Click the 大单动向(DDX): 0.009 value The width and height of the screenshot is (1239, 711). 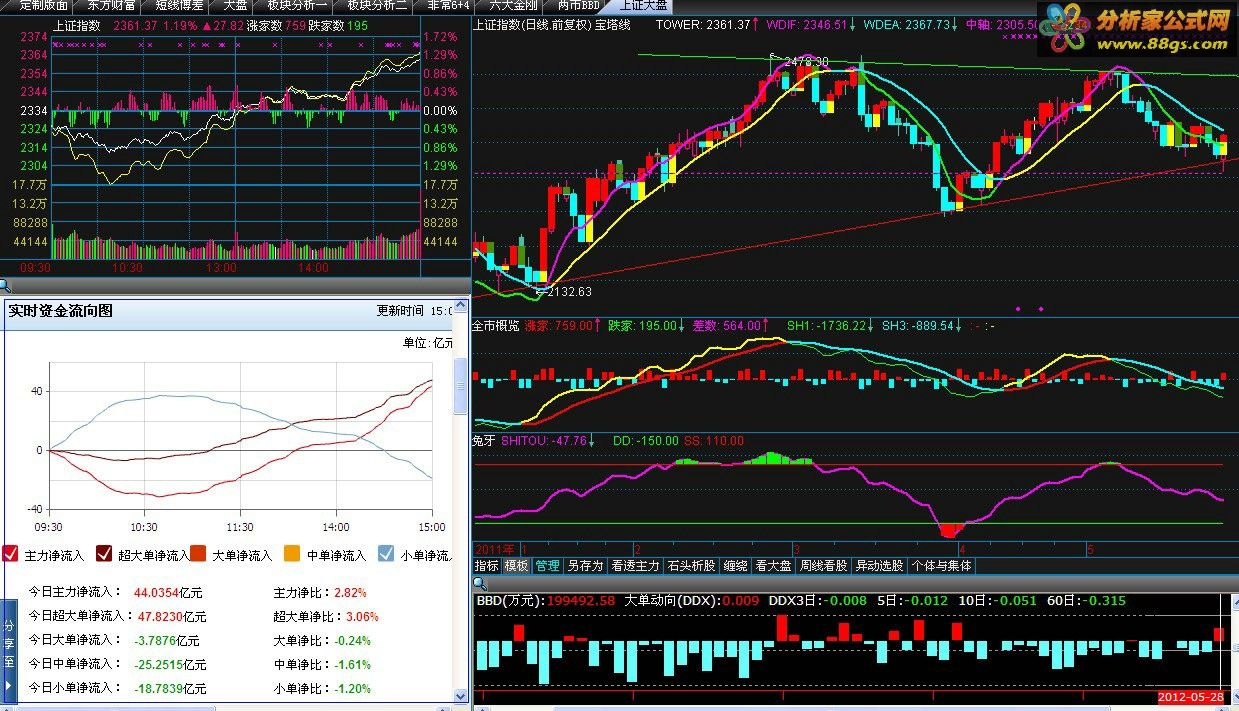pyautogui.click(x=692, y=601)
